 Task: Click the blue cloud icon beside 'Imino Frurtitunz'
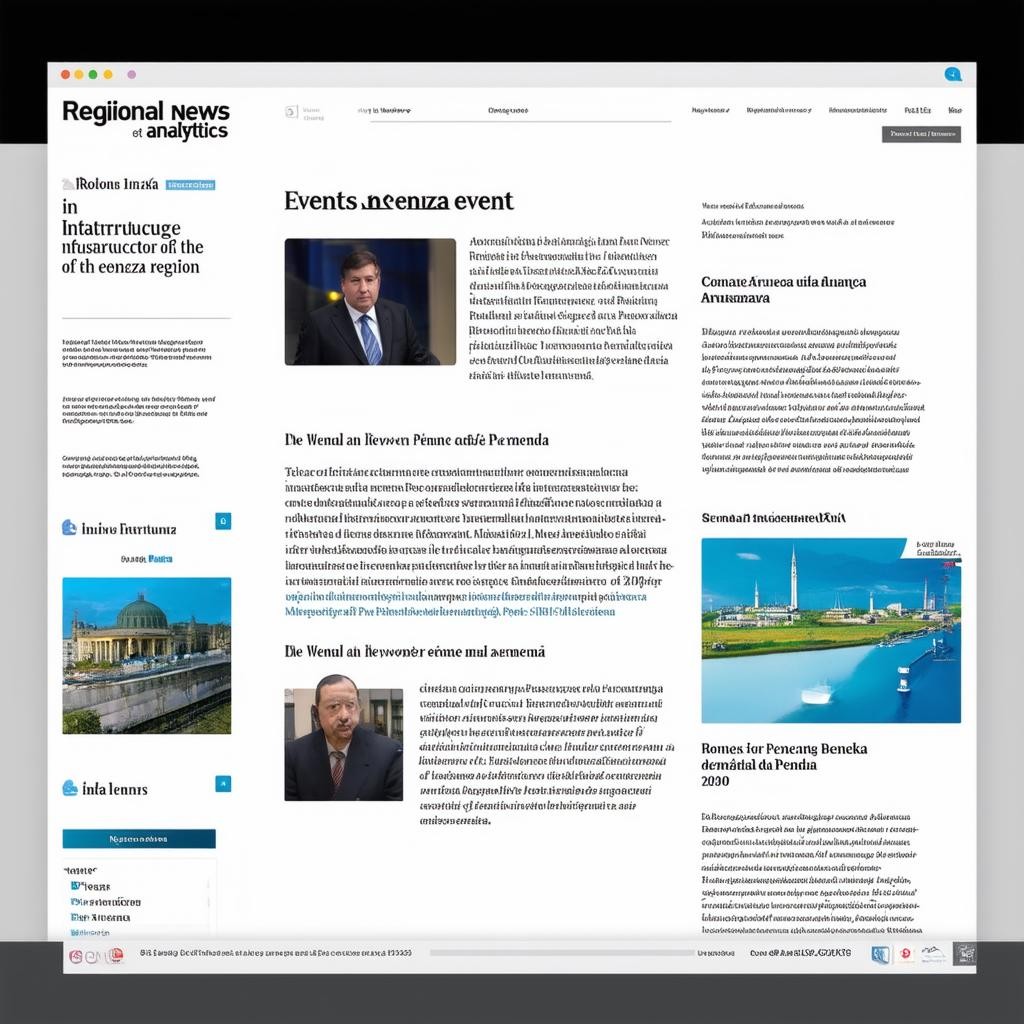[x=69, y=528]
